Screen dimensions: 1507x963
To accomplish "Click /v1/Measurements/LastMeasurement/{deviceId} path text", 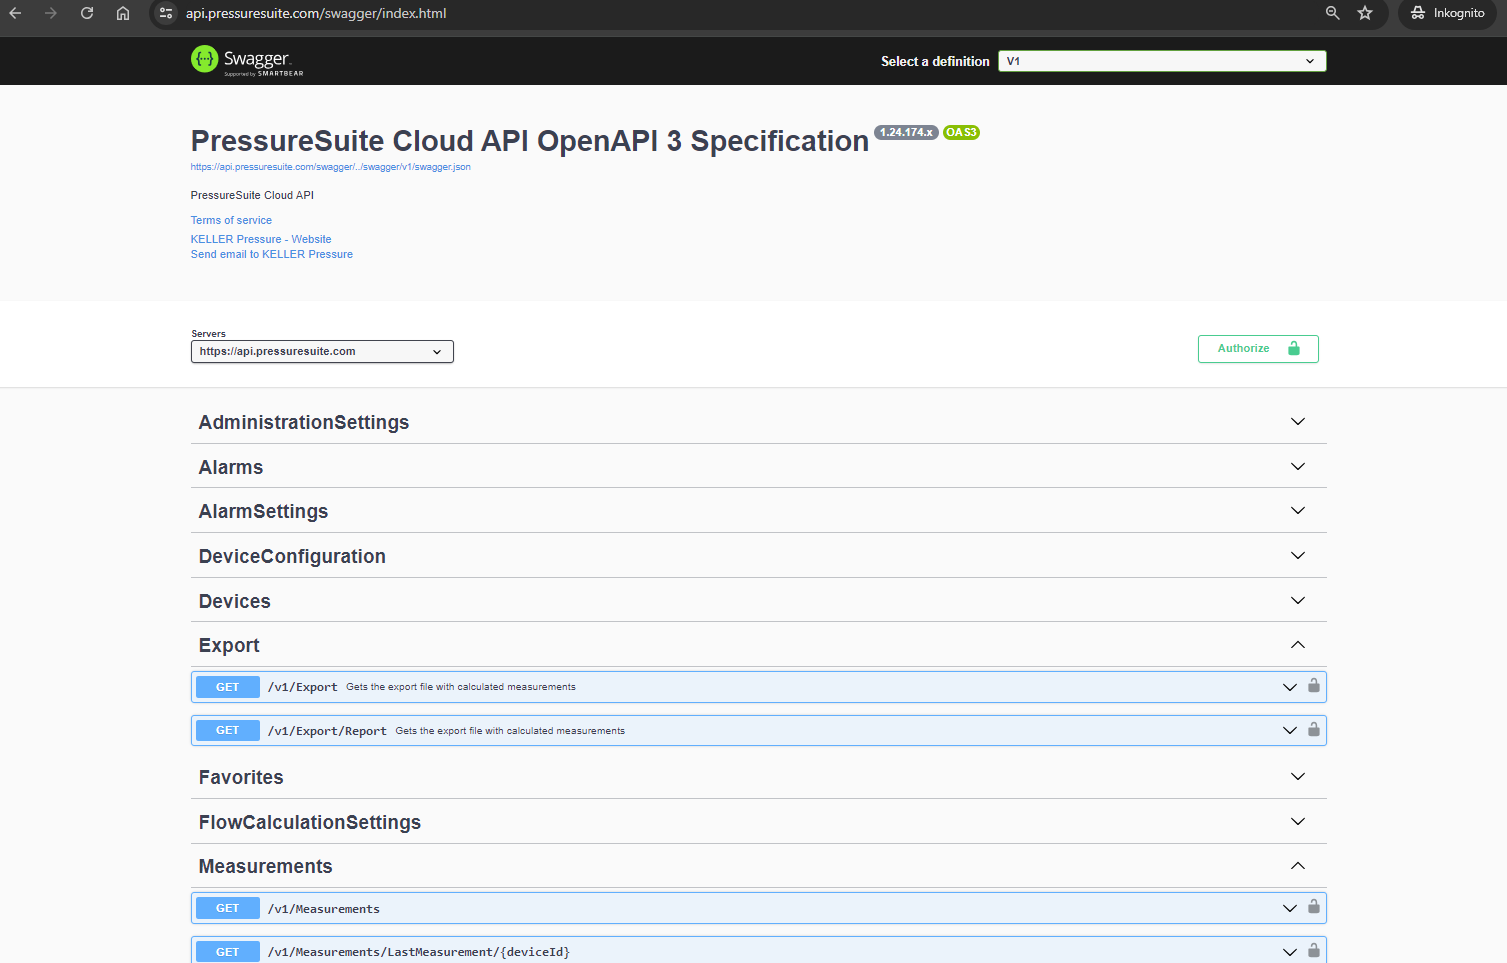I will click(x=419, y=952).
